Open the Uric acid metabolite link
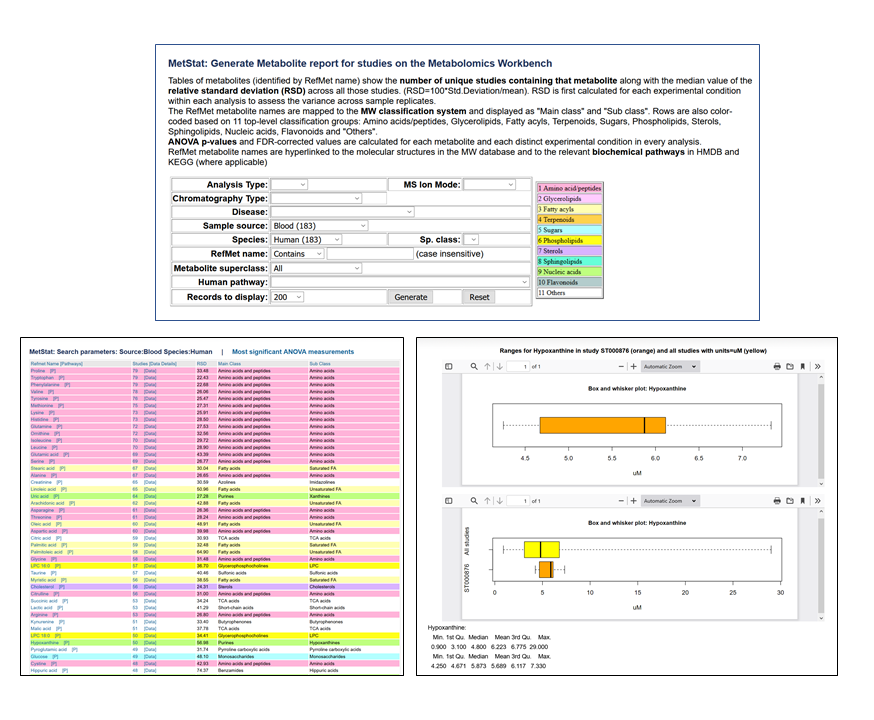Viewport: 874px width, 720px height. point(40,496)
